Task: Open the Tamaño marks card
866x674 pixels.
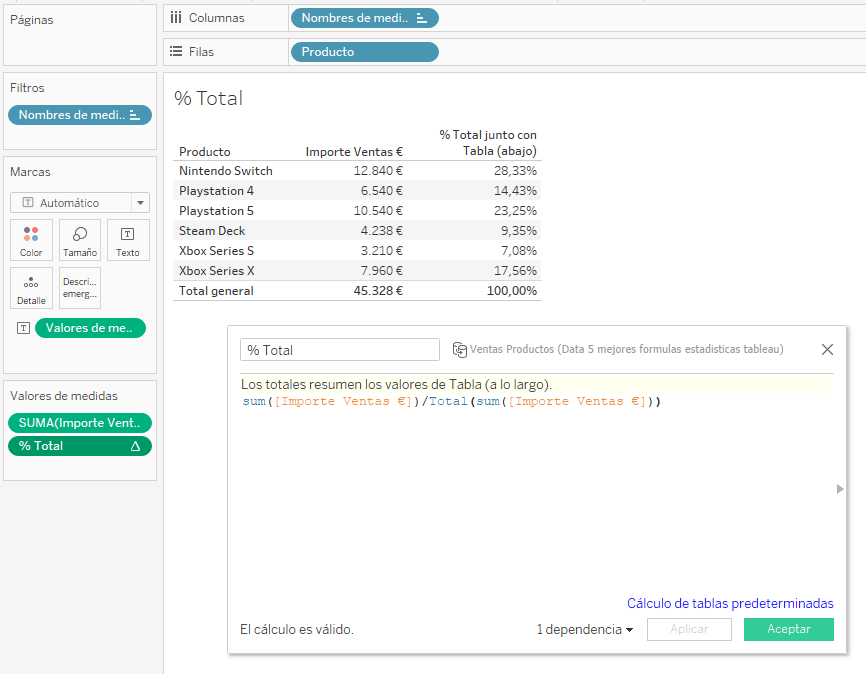Action: (x=80, y=240)
